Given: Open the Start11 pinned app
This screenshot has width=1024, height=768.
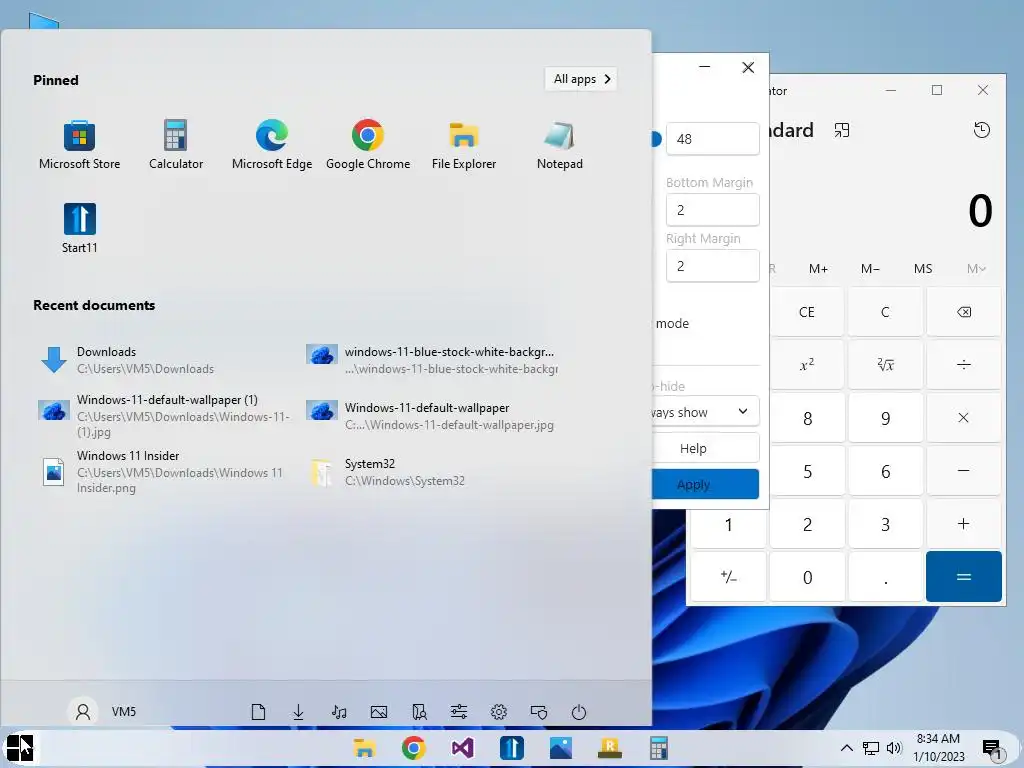Looking at the screenshot, I should click(80, 228).
